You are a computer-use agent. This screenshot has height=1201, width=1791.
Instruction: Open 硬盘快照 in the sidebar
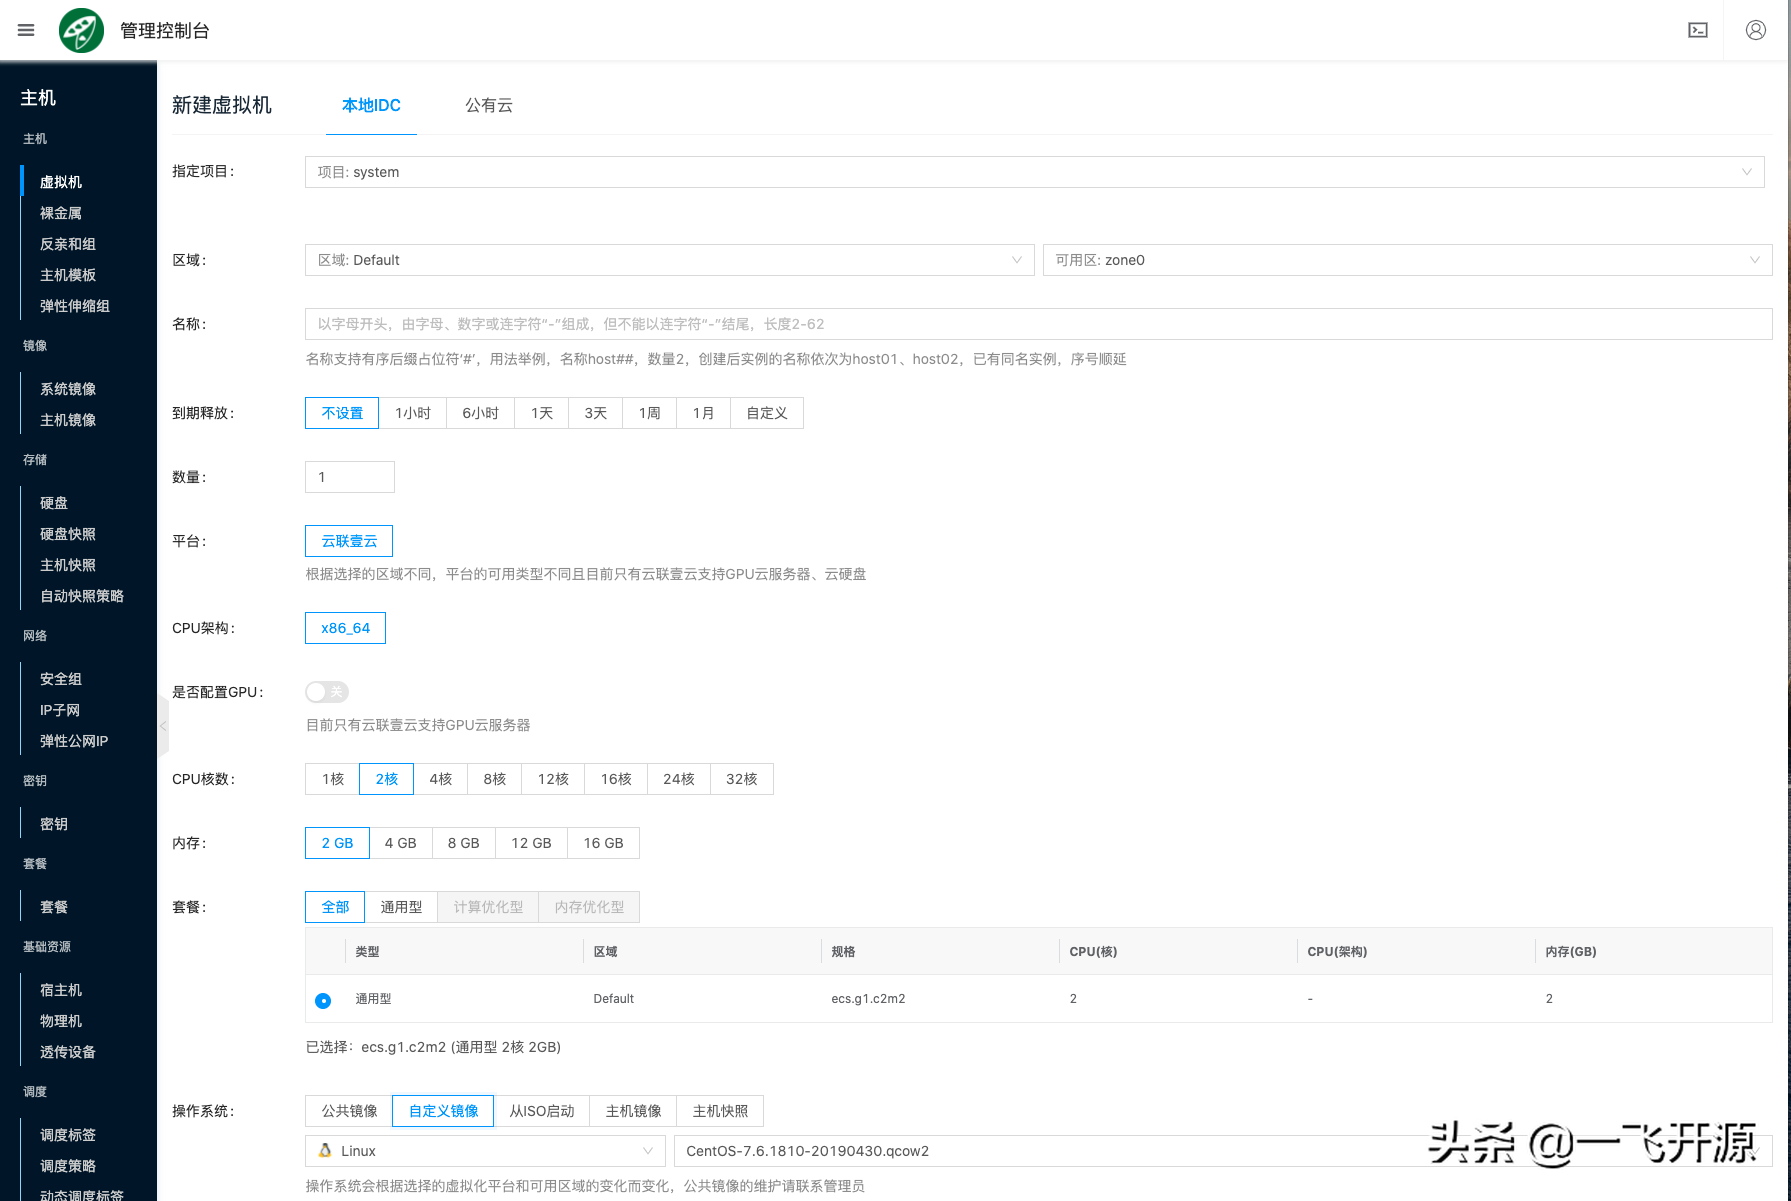point(68,534)
